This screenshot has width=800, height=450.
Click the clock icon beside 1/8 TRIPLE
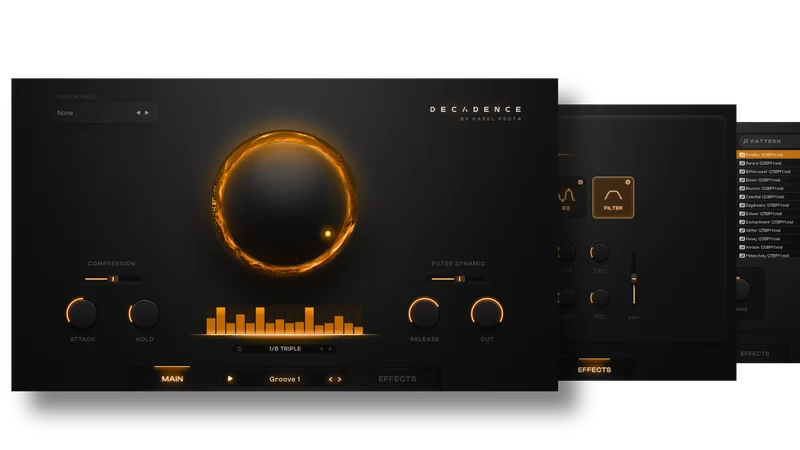[x=239, y=349]
